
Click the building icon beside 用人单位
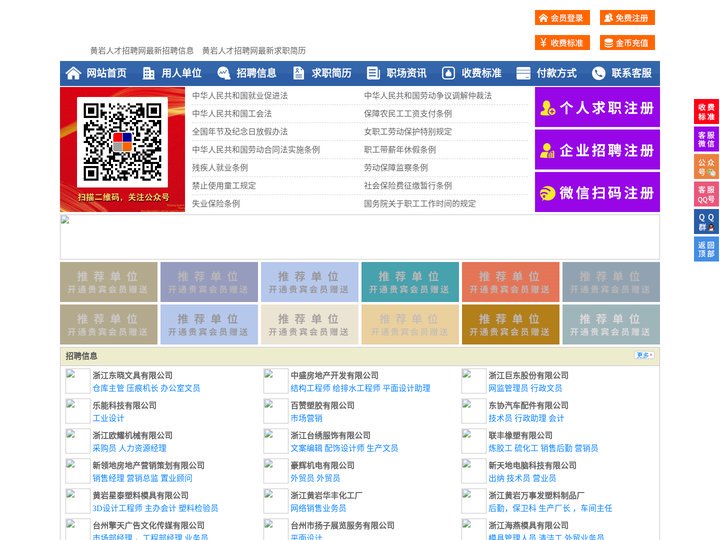coord(148,73)
